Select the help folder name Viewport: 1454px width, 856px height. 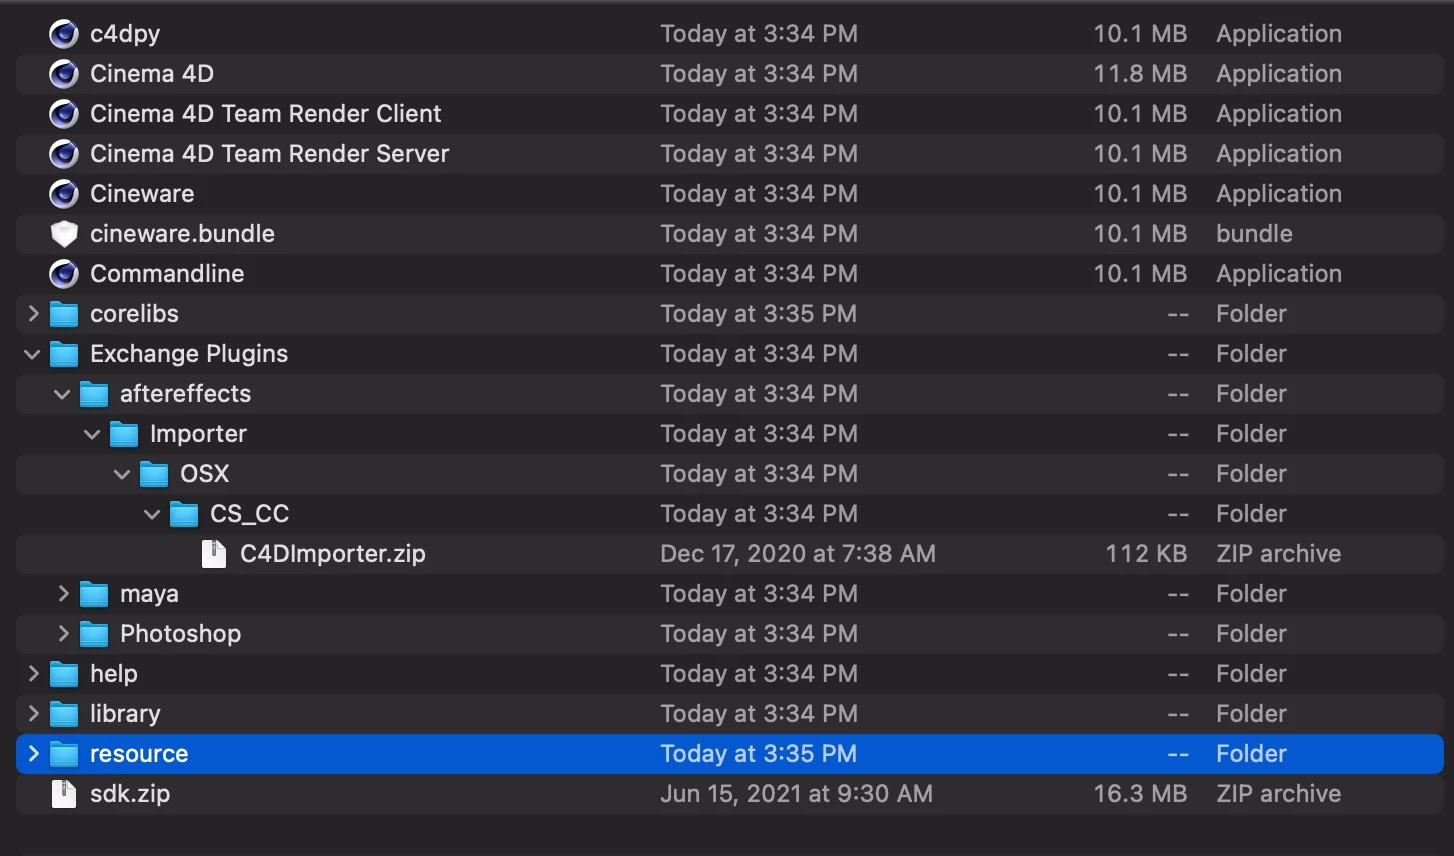[114, 674]
